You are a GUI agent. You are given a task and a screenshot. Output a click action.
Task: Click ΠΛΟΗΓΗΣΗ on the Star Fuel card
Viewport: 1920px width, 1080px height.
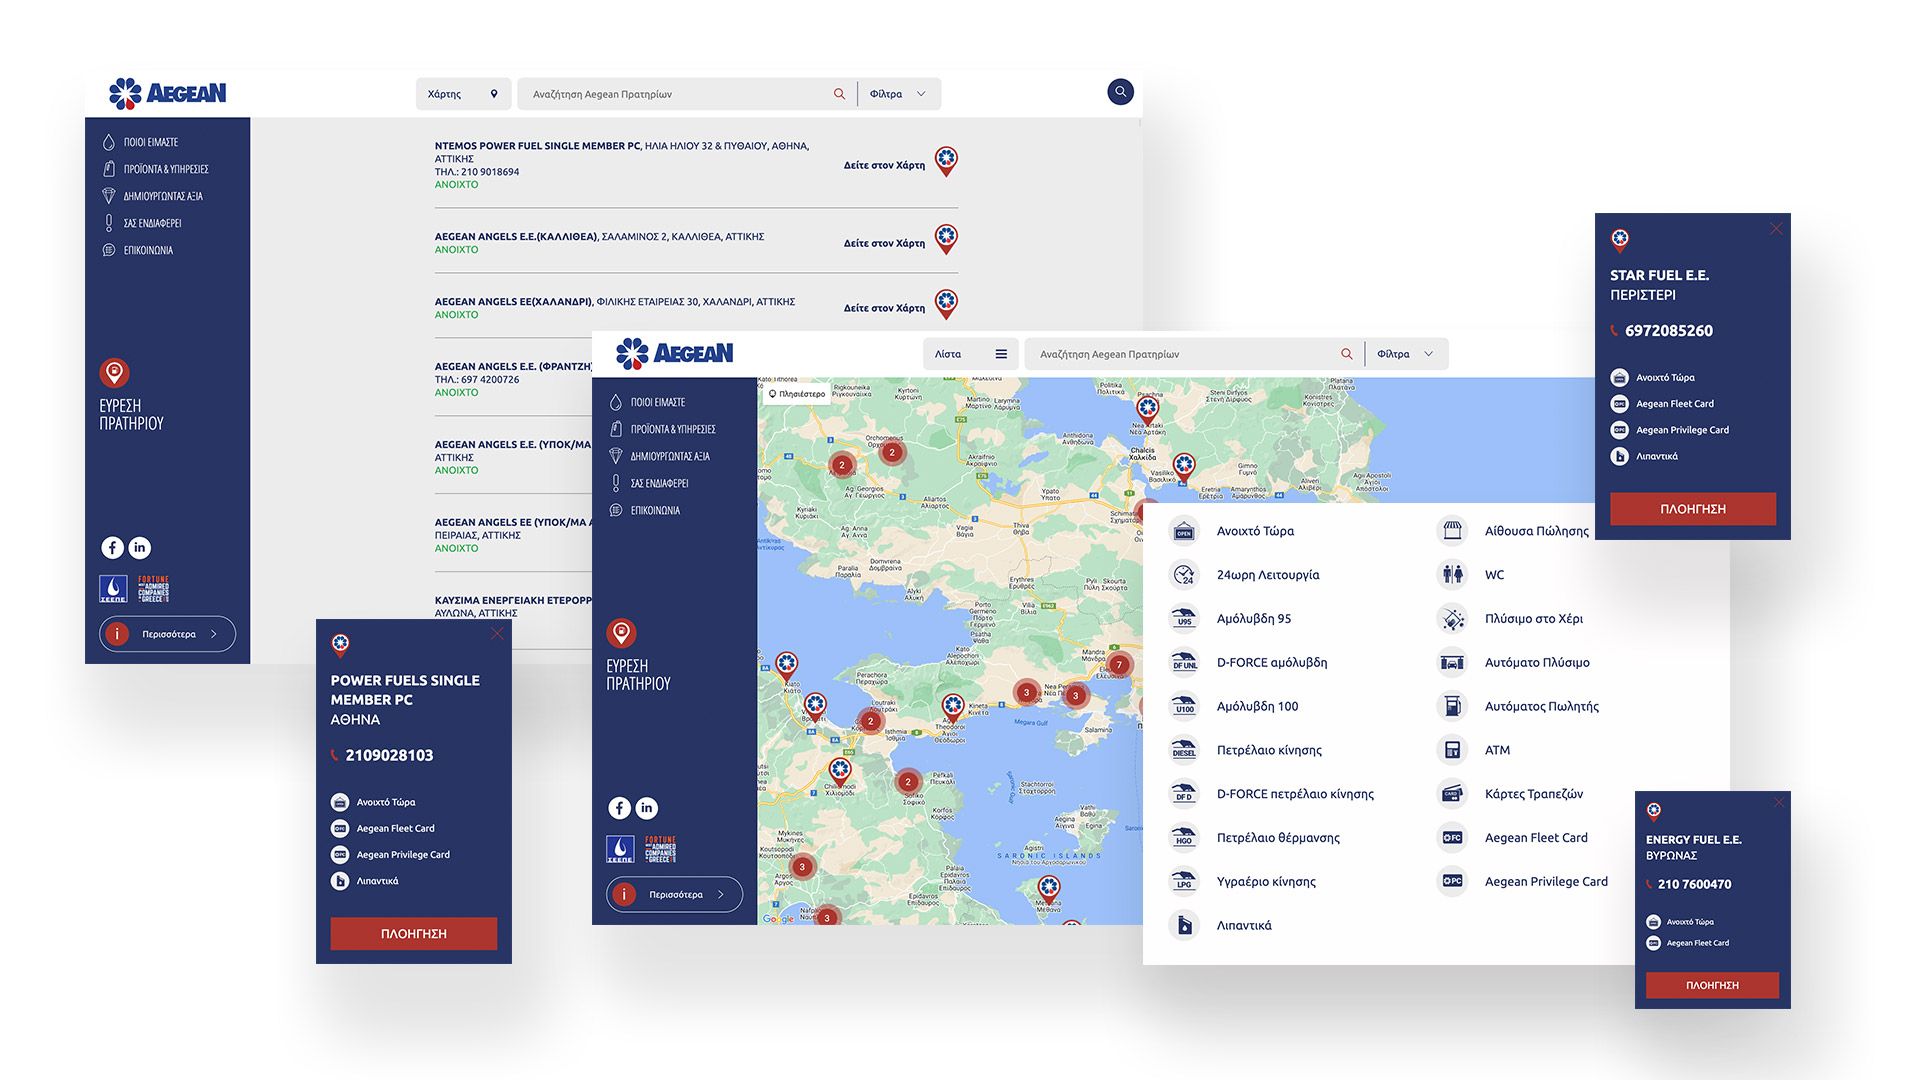click(x=1693, y=509)
